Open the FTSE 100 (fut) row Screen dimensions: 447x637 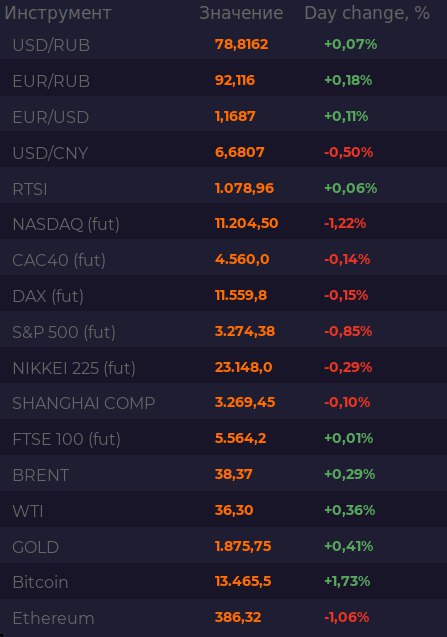tap(224, 438)
